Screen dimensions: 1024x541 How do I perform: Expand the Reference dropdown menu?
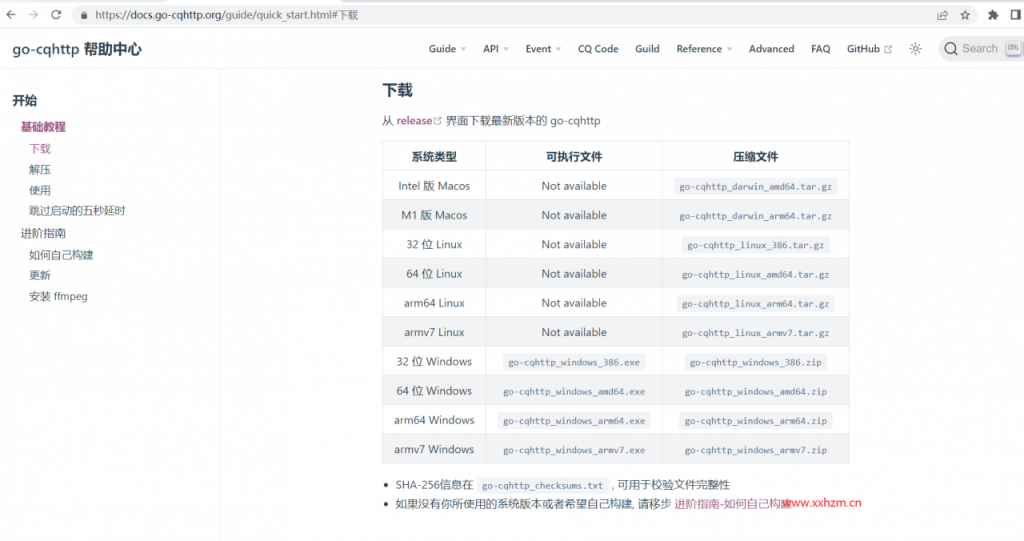pos(704,49)
